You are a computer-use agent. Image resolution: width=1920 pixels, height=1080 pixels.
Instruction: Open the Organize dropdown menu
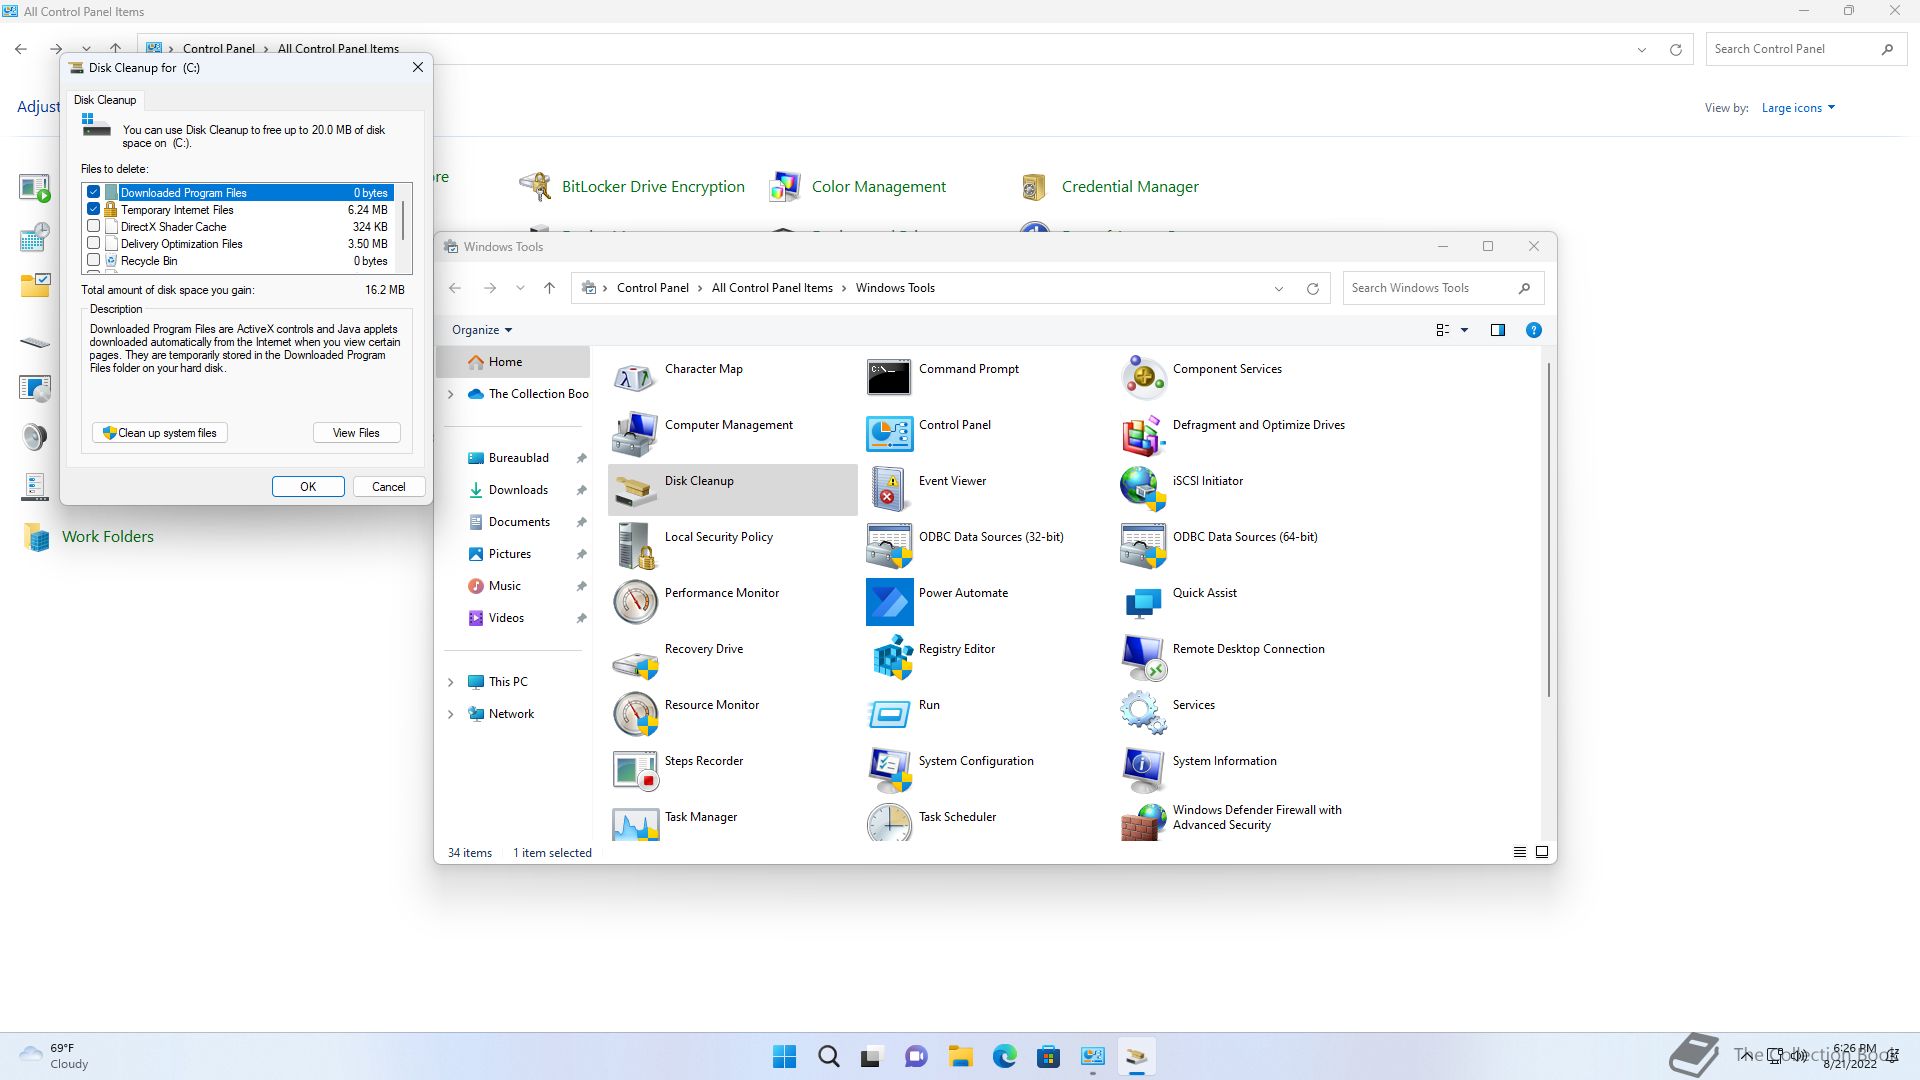click(x=482, y=330)
